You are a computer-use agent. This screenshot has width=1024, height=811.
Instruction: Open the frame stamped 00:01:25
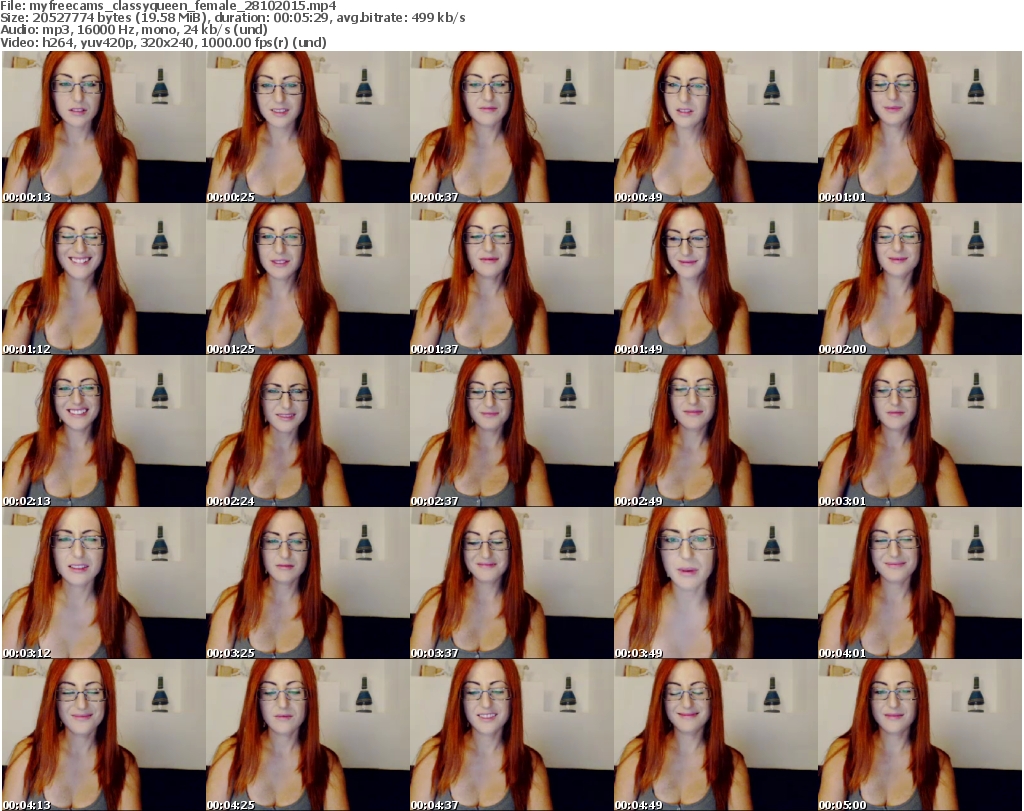click(x=308, y=279)
